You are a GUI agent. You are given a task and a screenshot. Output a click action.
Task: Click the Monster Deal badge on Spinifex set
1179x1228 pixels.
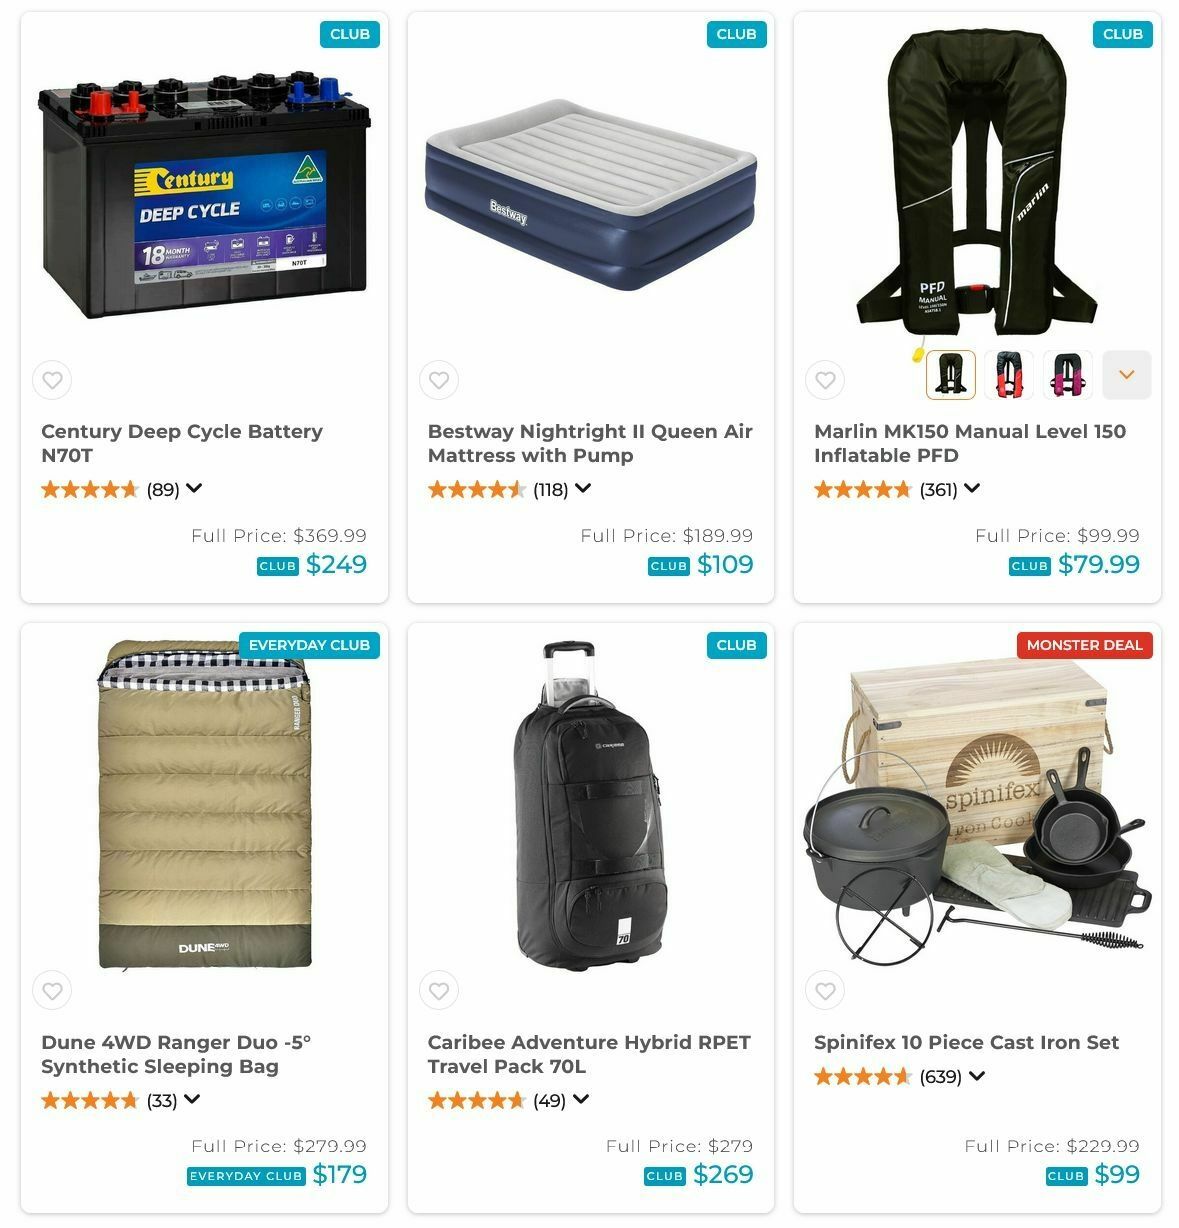(x=1084, y=645)
